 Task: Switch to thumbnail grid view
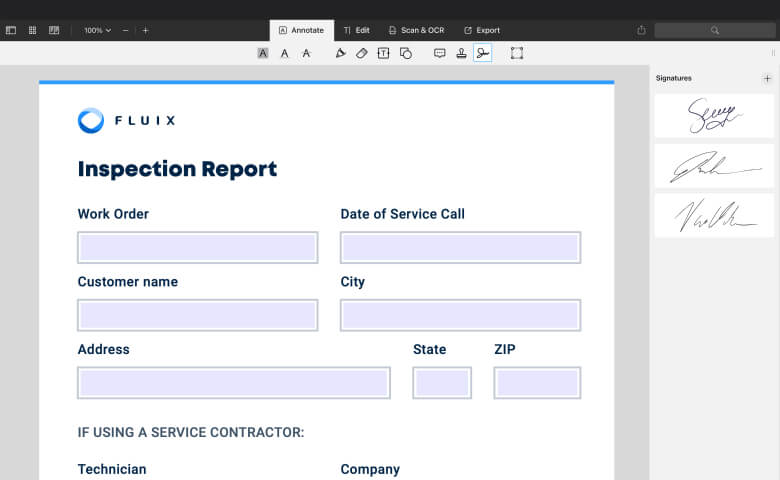33,30
